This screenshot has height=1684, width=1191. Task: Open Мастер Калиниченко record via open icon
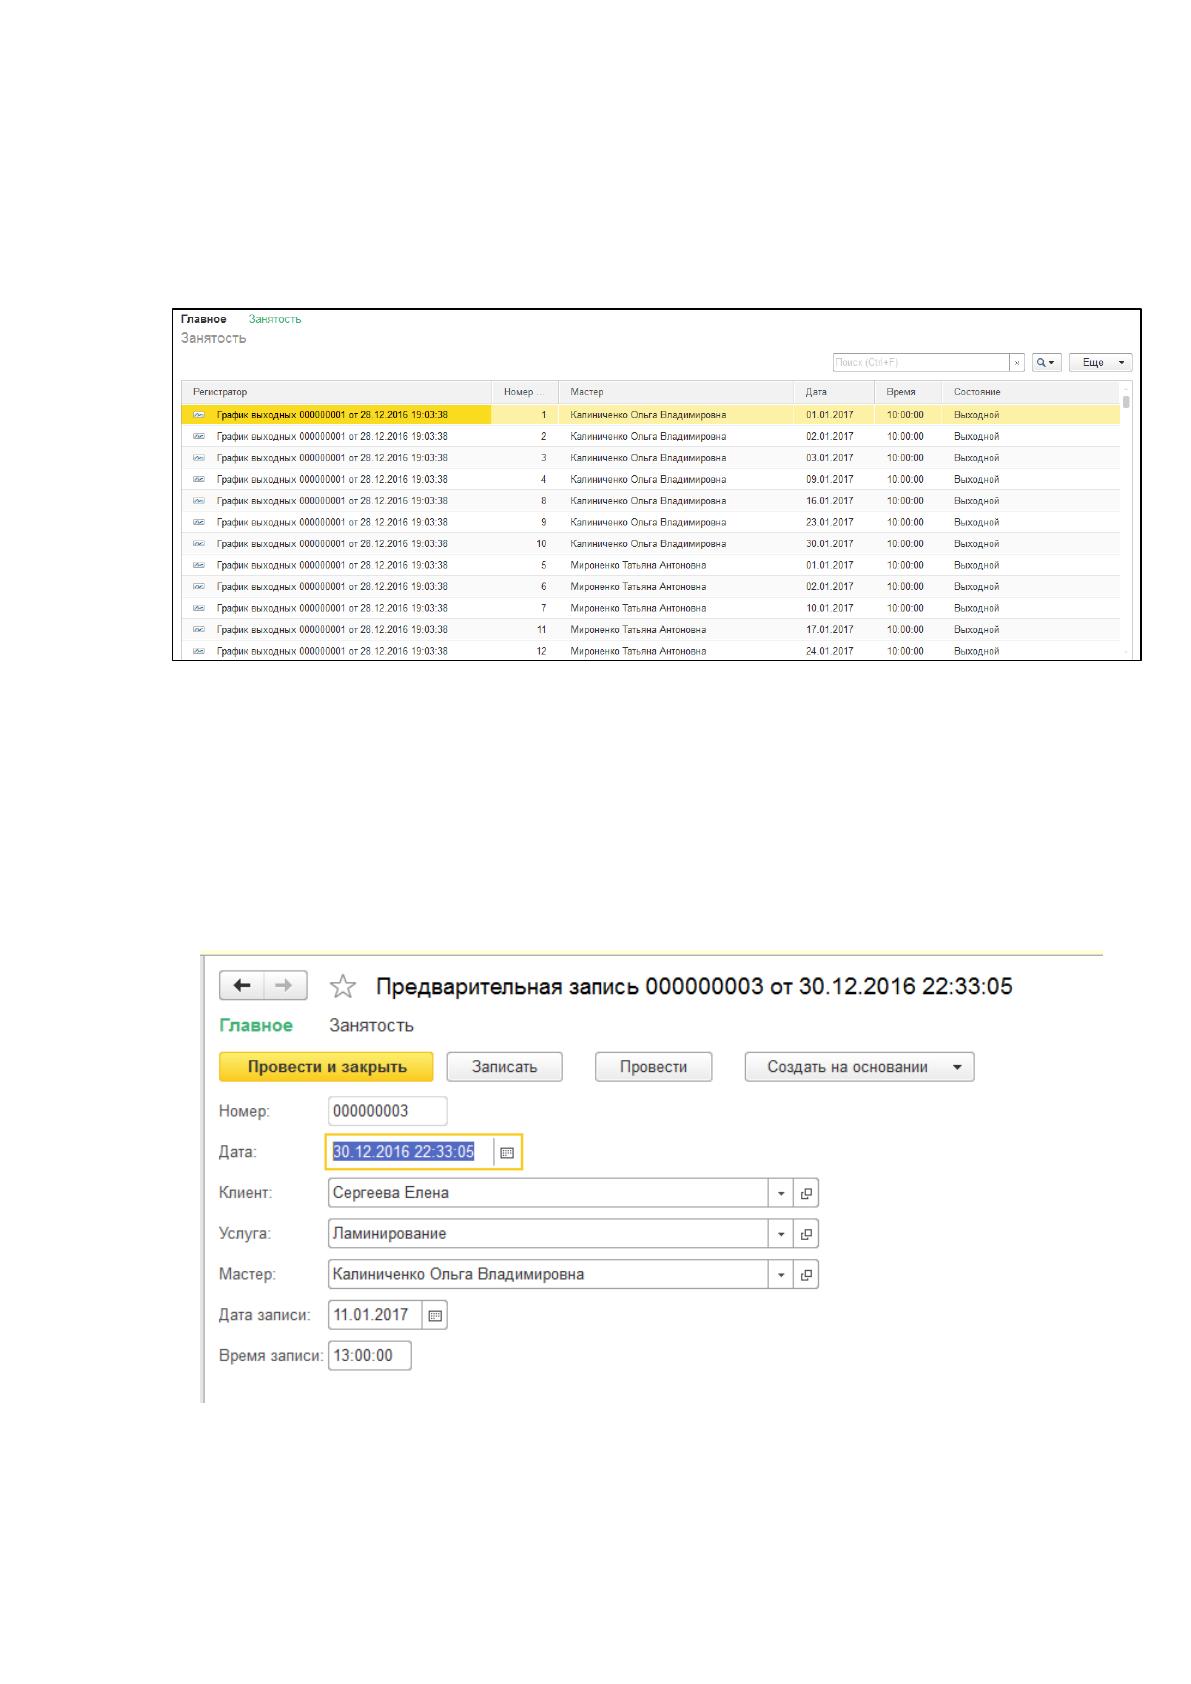coord(806,1275)
